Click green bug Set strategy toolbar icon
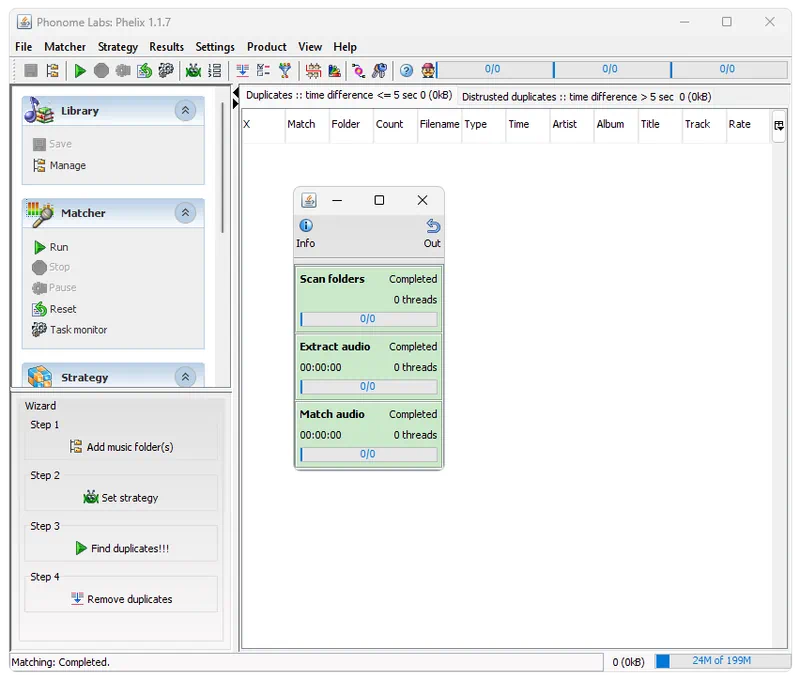 coord(193,70)
